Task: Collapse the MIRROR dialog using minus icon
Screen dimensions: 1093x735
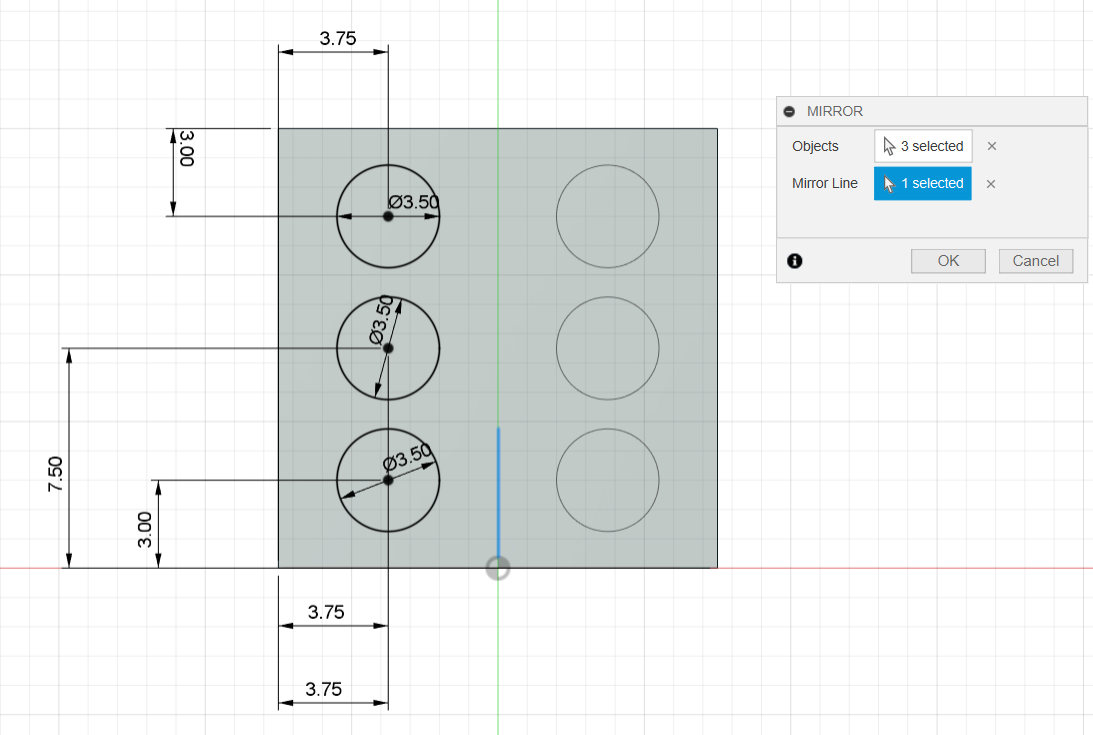Action: click(790, 111)
